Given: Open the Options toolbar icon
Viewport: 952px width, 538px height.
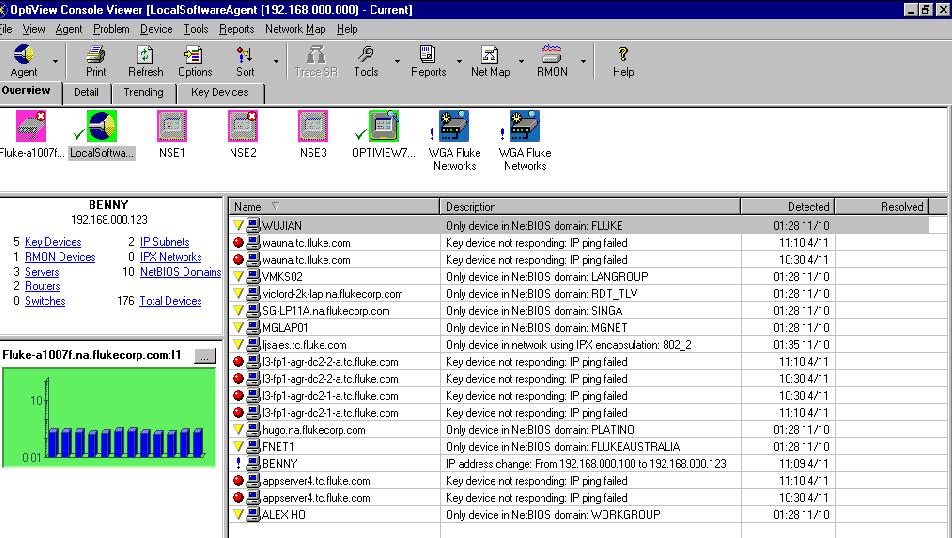Looking at the screenshot, I should pos(195,55).
